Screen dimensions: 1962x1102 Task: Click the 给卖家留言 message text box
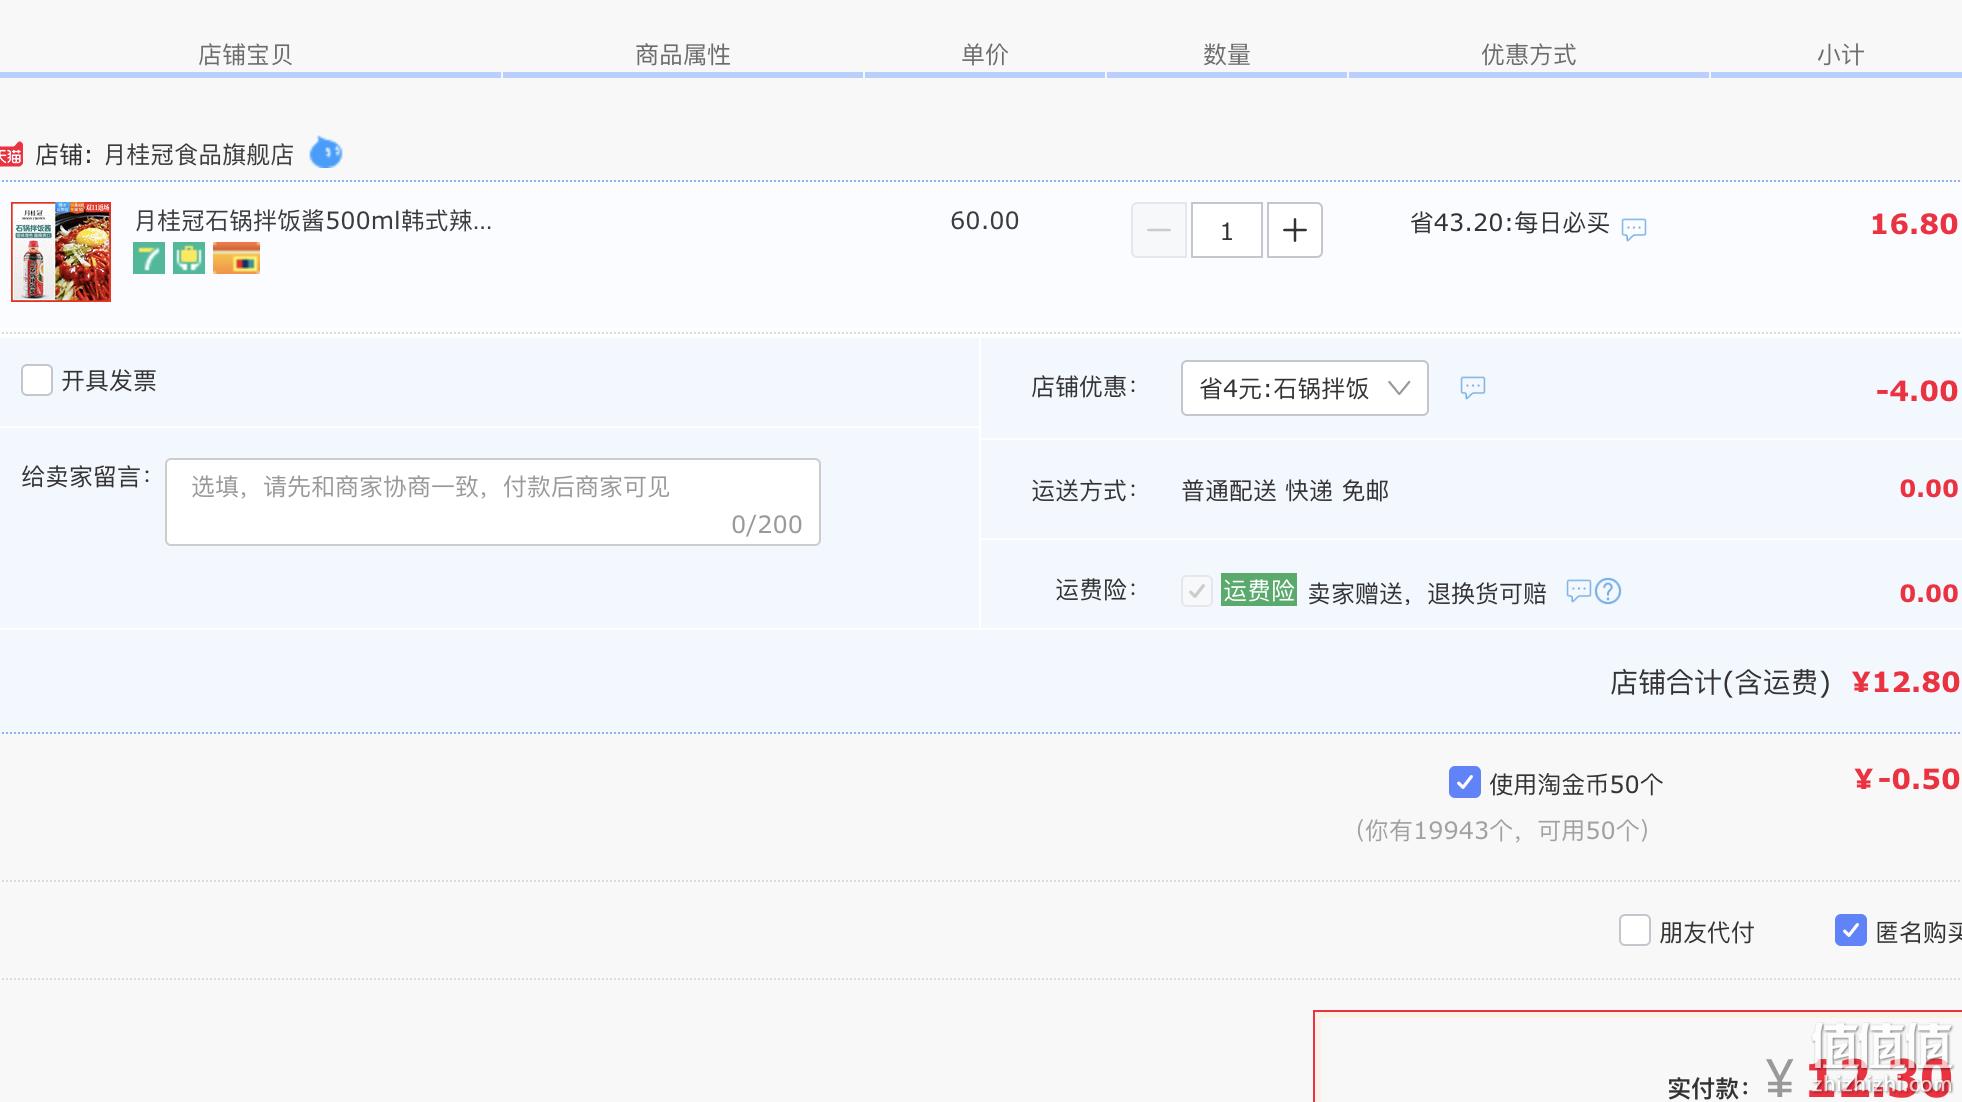tap(493, 502)
